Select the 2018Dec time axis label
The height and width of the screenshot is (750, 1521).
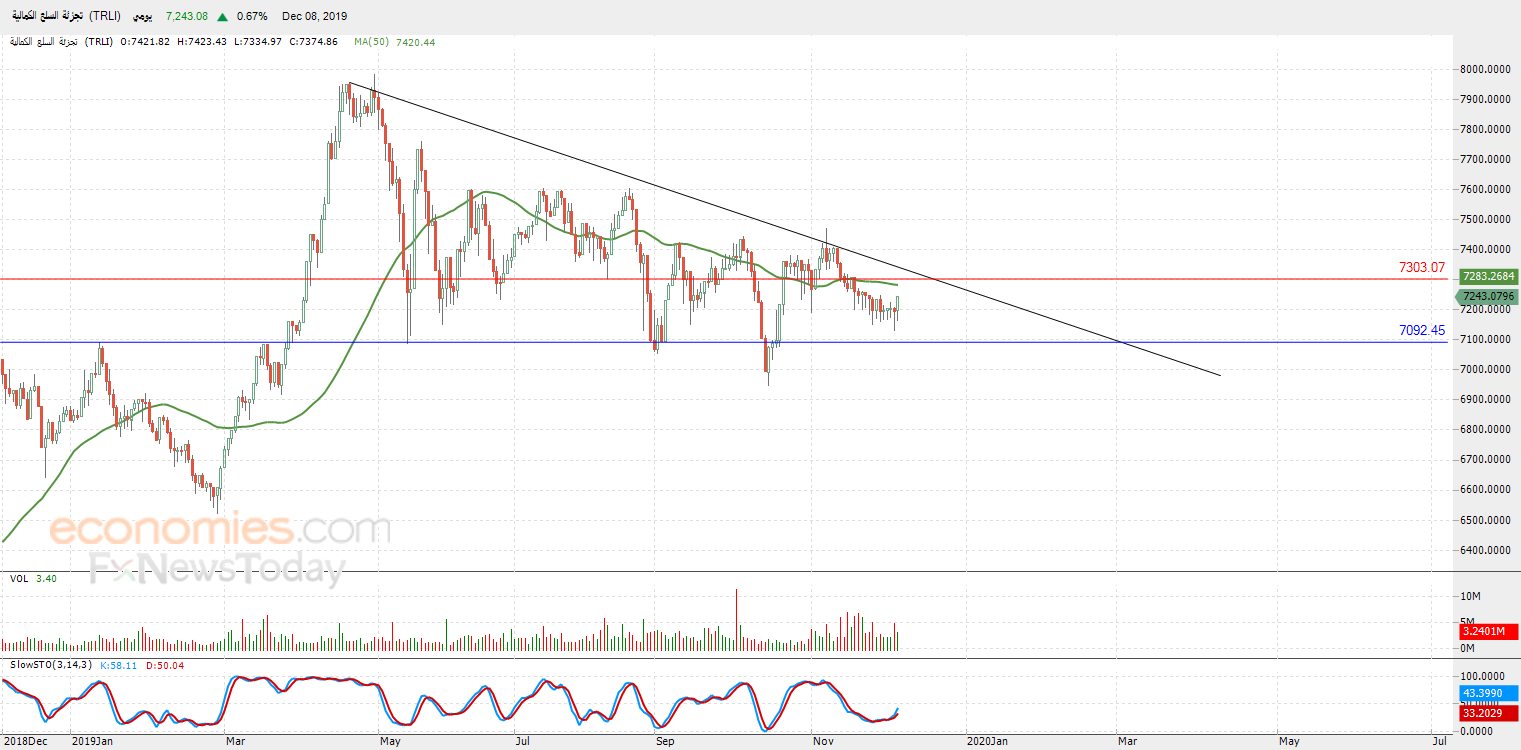24,741
